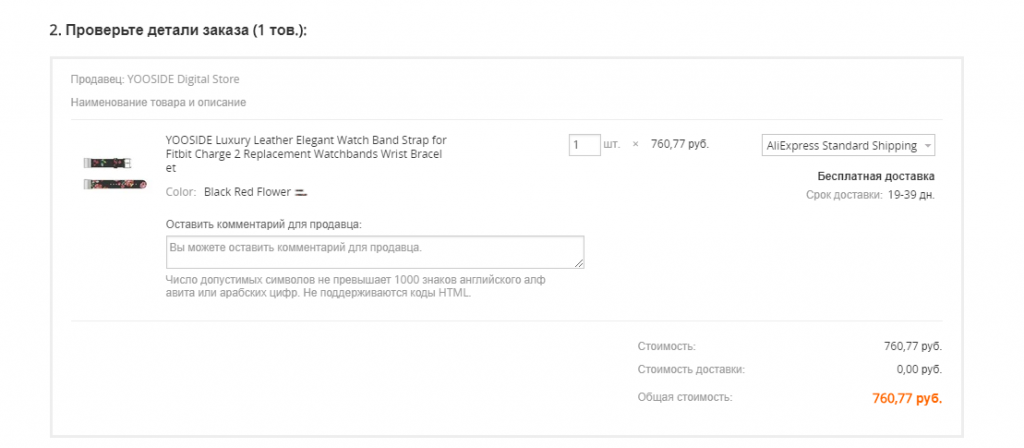The image size is (1024, 448).
Task: Click the Black Red Flower color swatch icon
Action: pos(301,192)
